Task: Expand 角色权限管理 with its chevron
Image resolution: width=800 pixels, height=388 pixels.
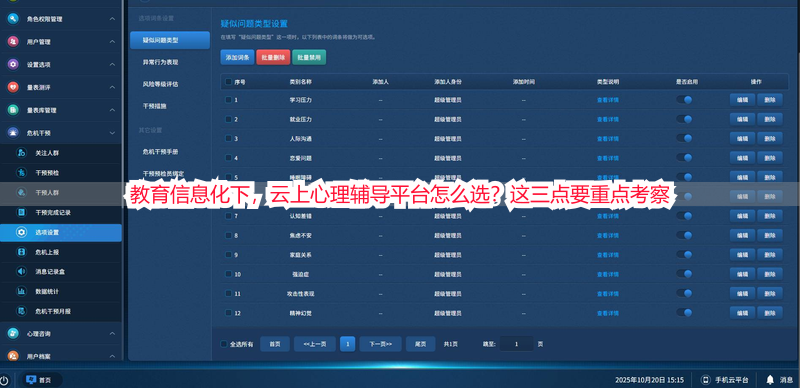Action: pos(112,19)
